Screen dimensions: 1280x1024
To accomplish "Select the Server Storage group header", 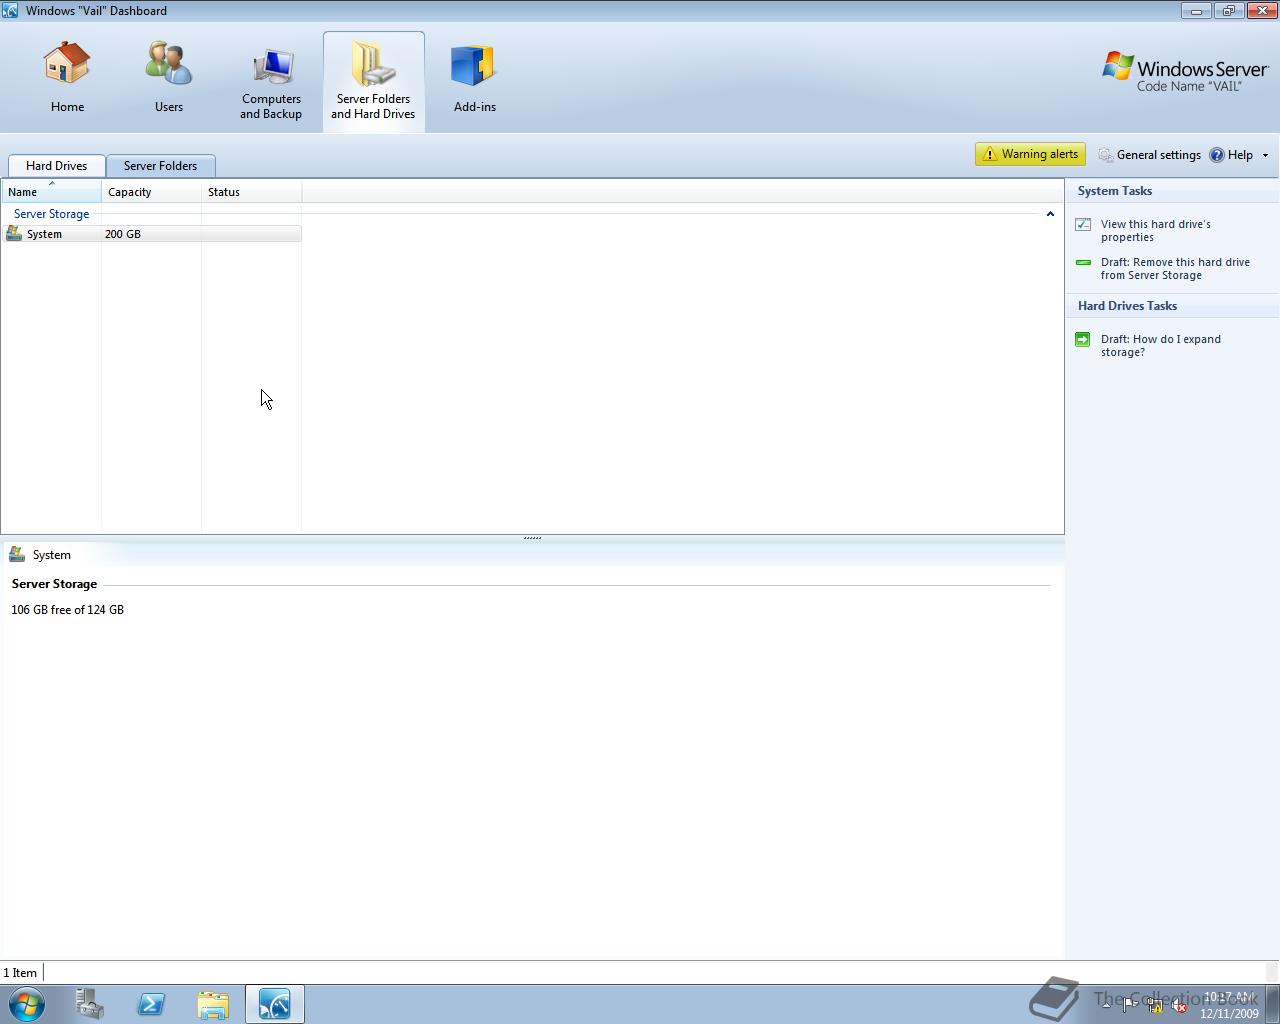I will 51,214.
